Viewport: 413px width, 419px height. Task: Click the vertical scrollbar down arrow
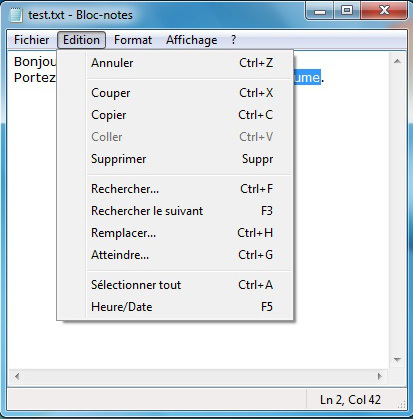point(397,360)
